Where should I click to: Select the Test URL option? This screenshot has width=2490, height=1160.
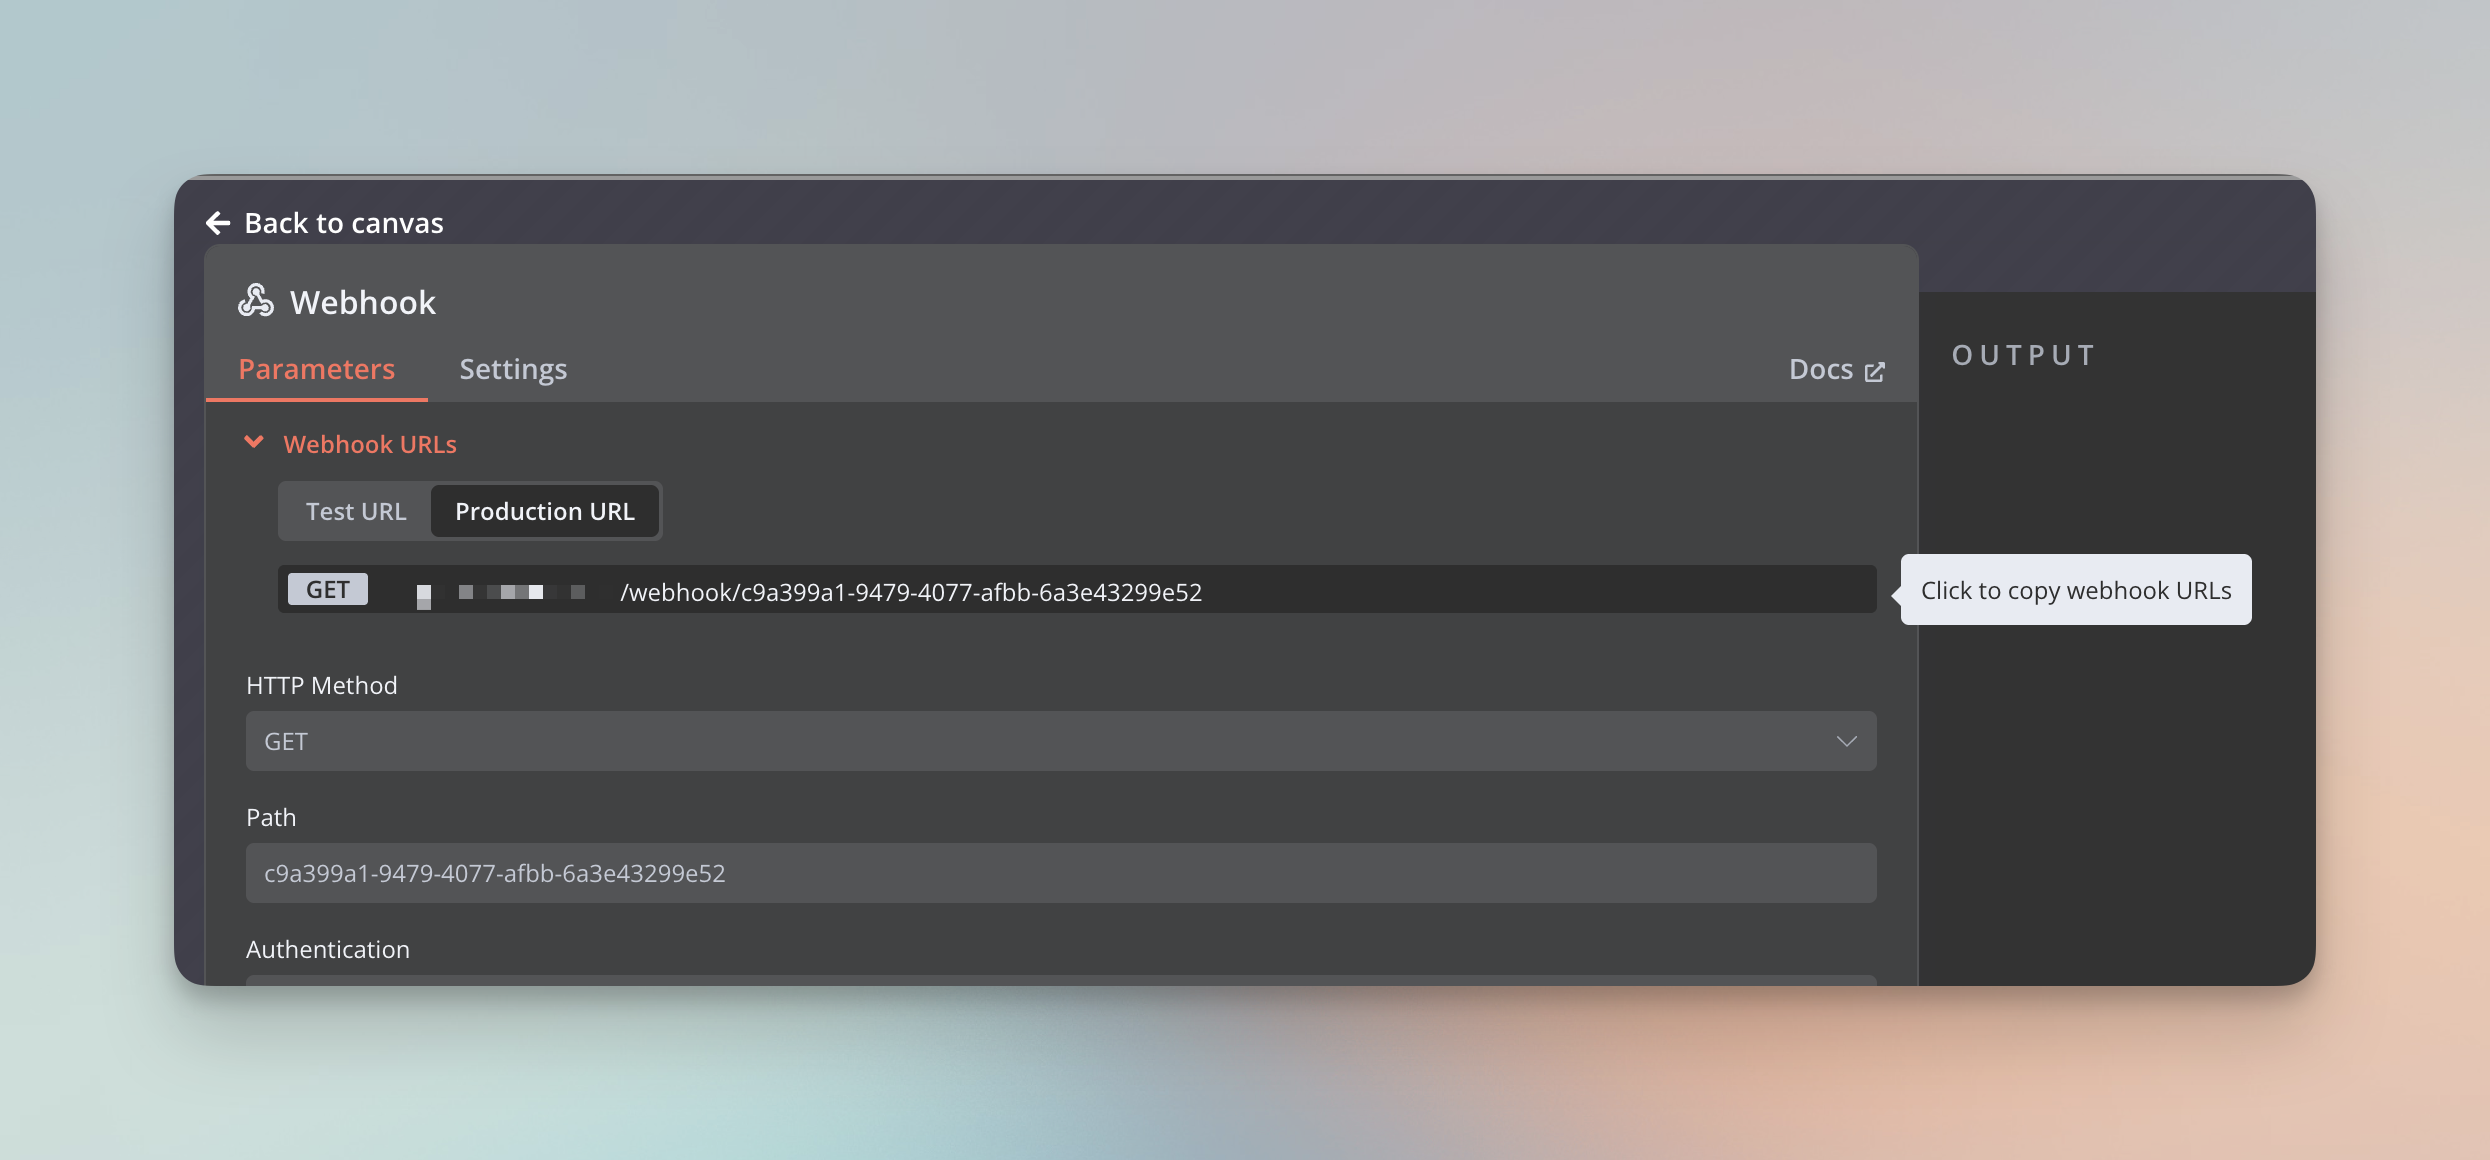[x=356, y=511]
